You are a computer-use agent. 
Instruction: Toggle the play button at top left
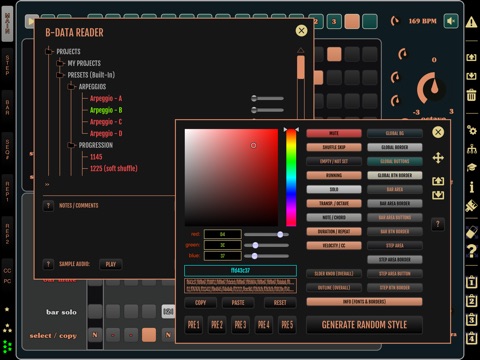coord(32,21)
